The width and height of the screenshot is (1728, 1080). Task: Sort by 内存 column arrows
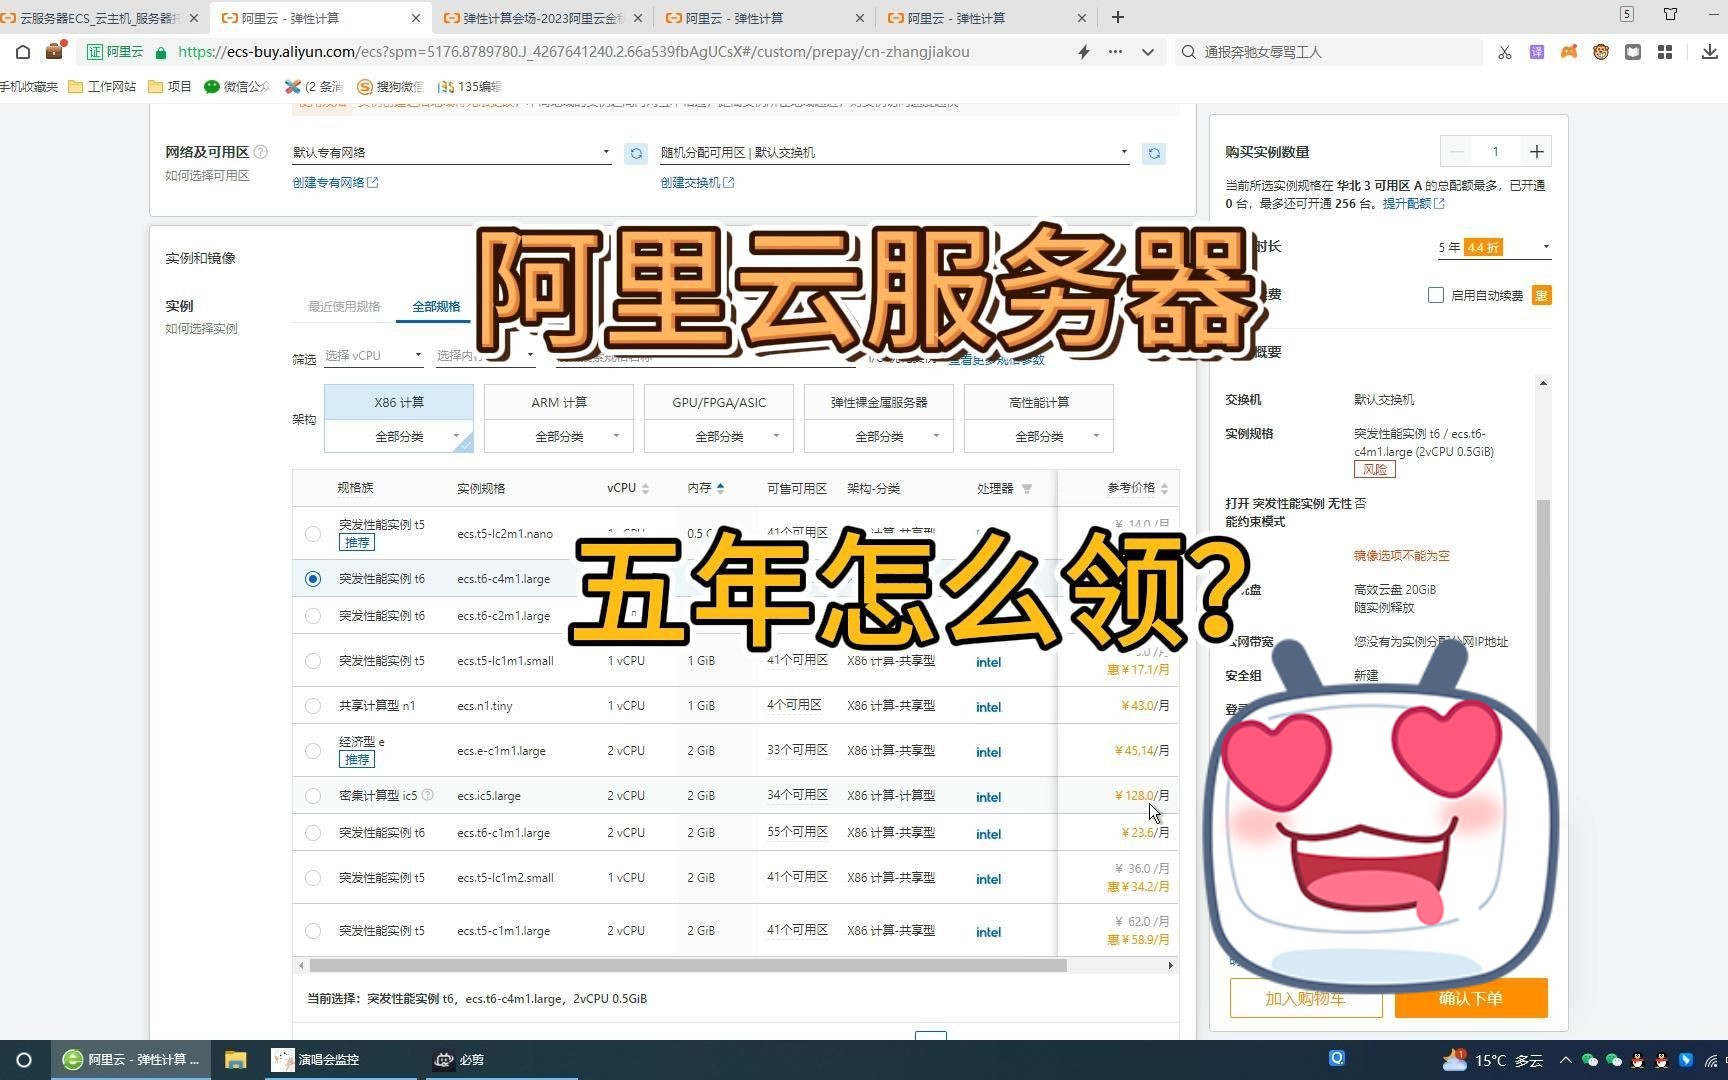pyautogui.click(x=720, y=488)
